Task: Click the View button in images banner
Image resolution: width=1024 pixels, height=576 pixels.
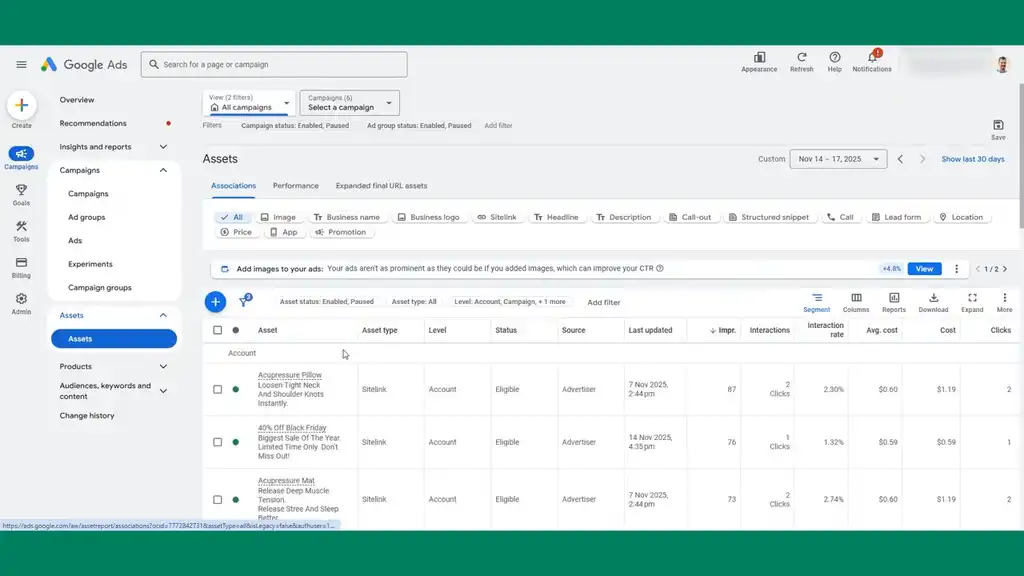Action: pyautogui.click(x=924, y=269)
